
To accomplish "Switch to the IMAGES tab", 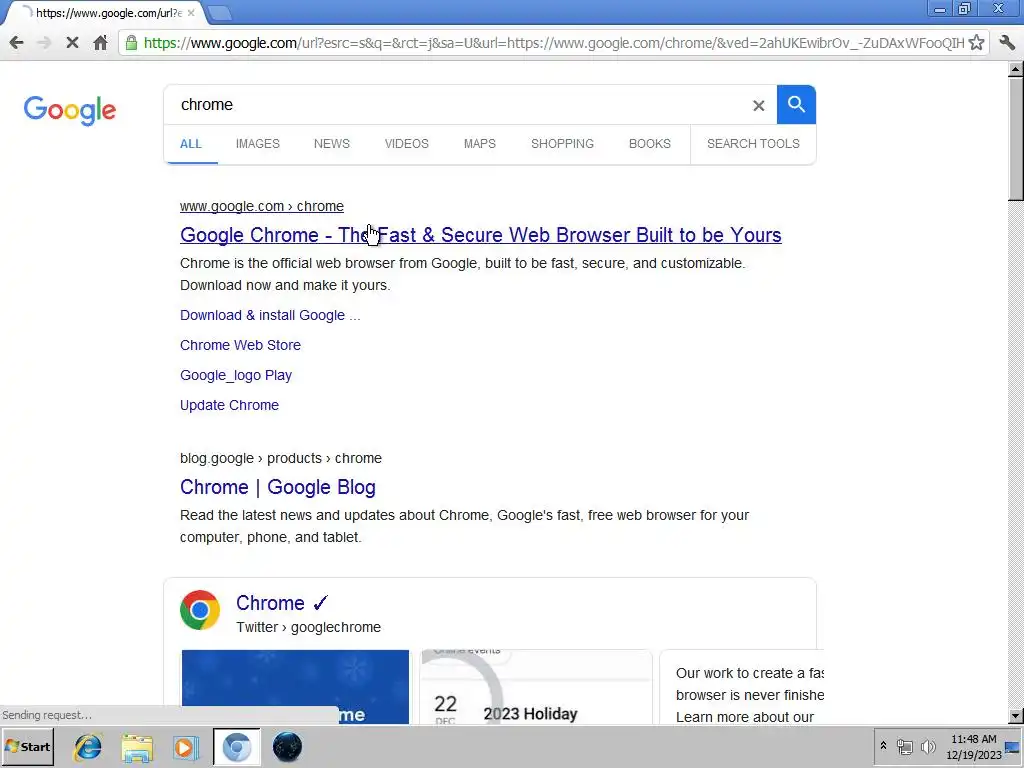I will click(x=257, y=144).
